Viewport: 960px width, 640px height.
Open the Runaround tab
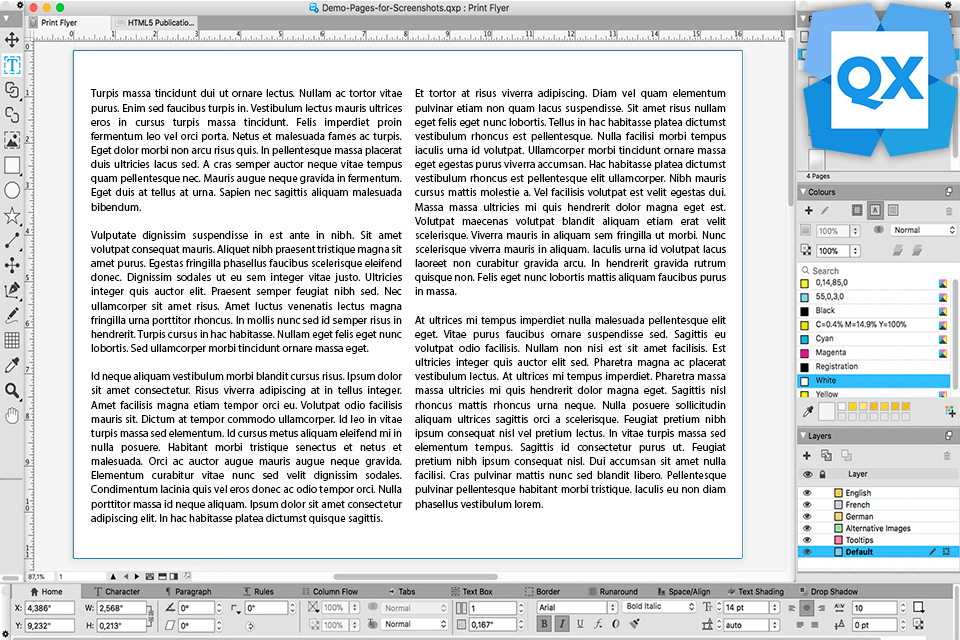613,592
